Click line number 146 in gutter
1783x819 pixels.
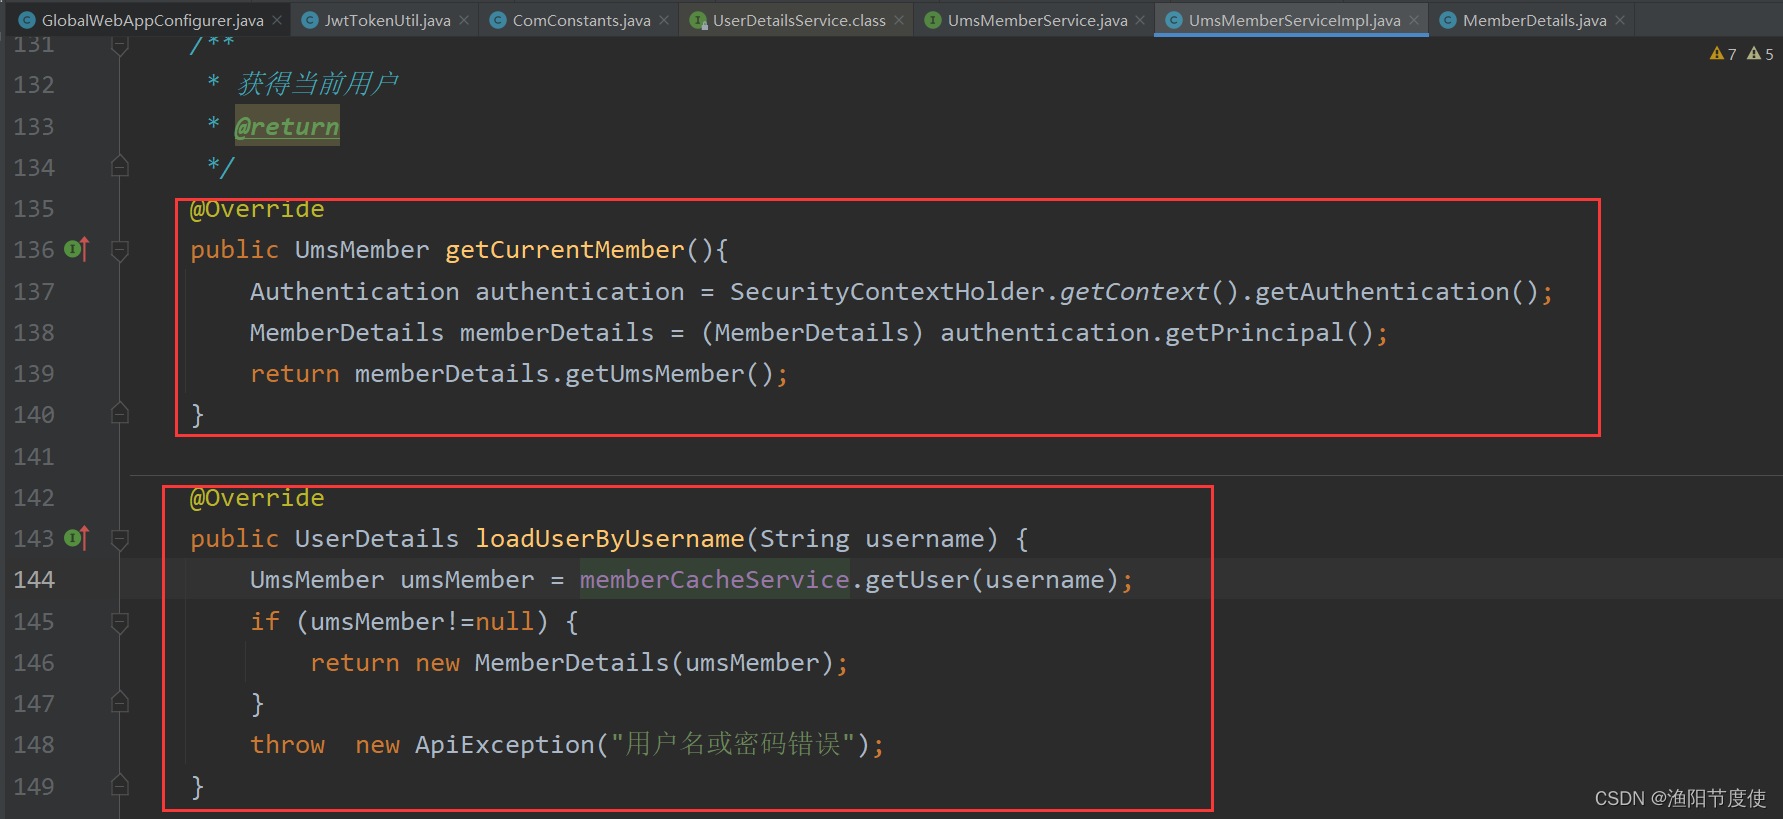pyautogui.click(x=34, y=663)
